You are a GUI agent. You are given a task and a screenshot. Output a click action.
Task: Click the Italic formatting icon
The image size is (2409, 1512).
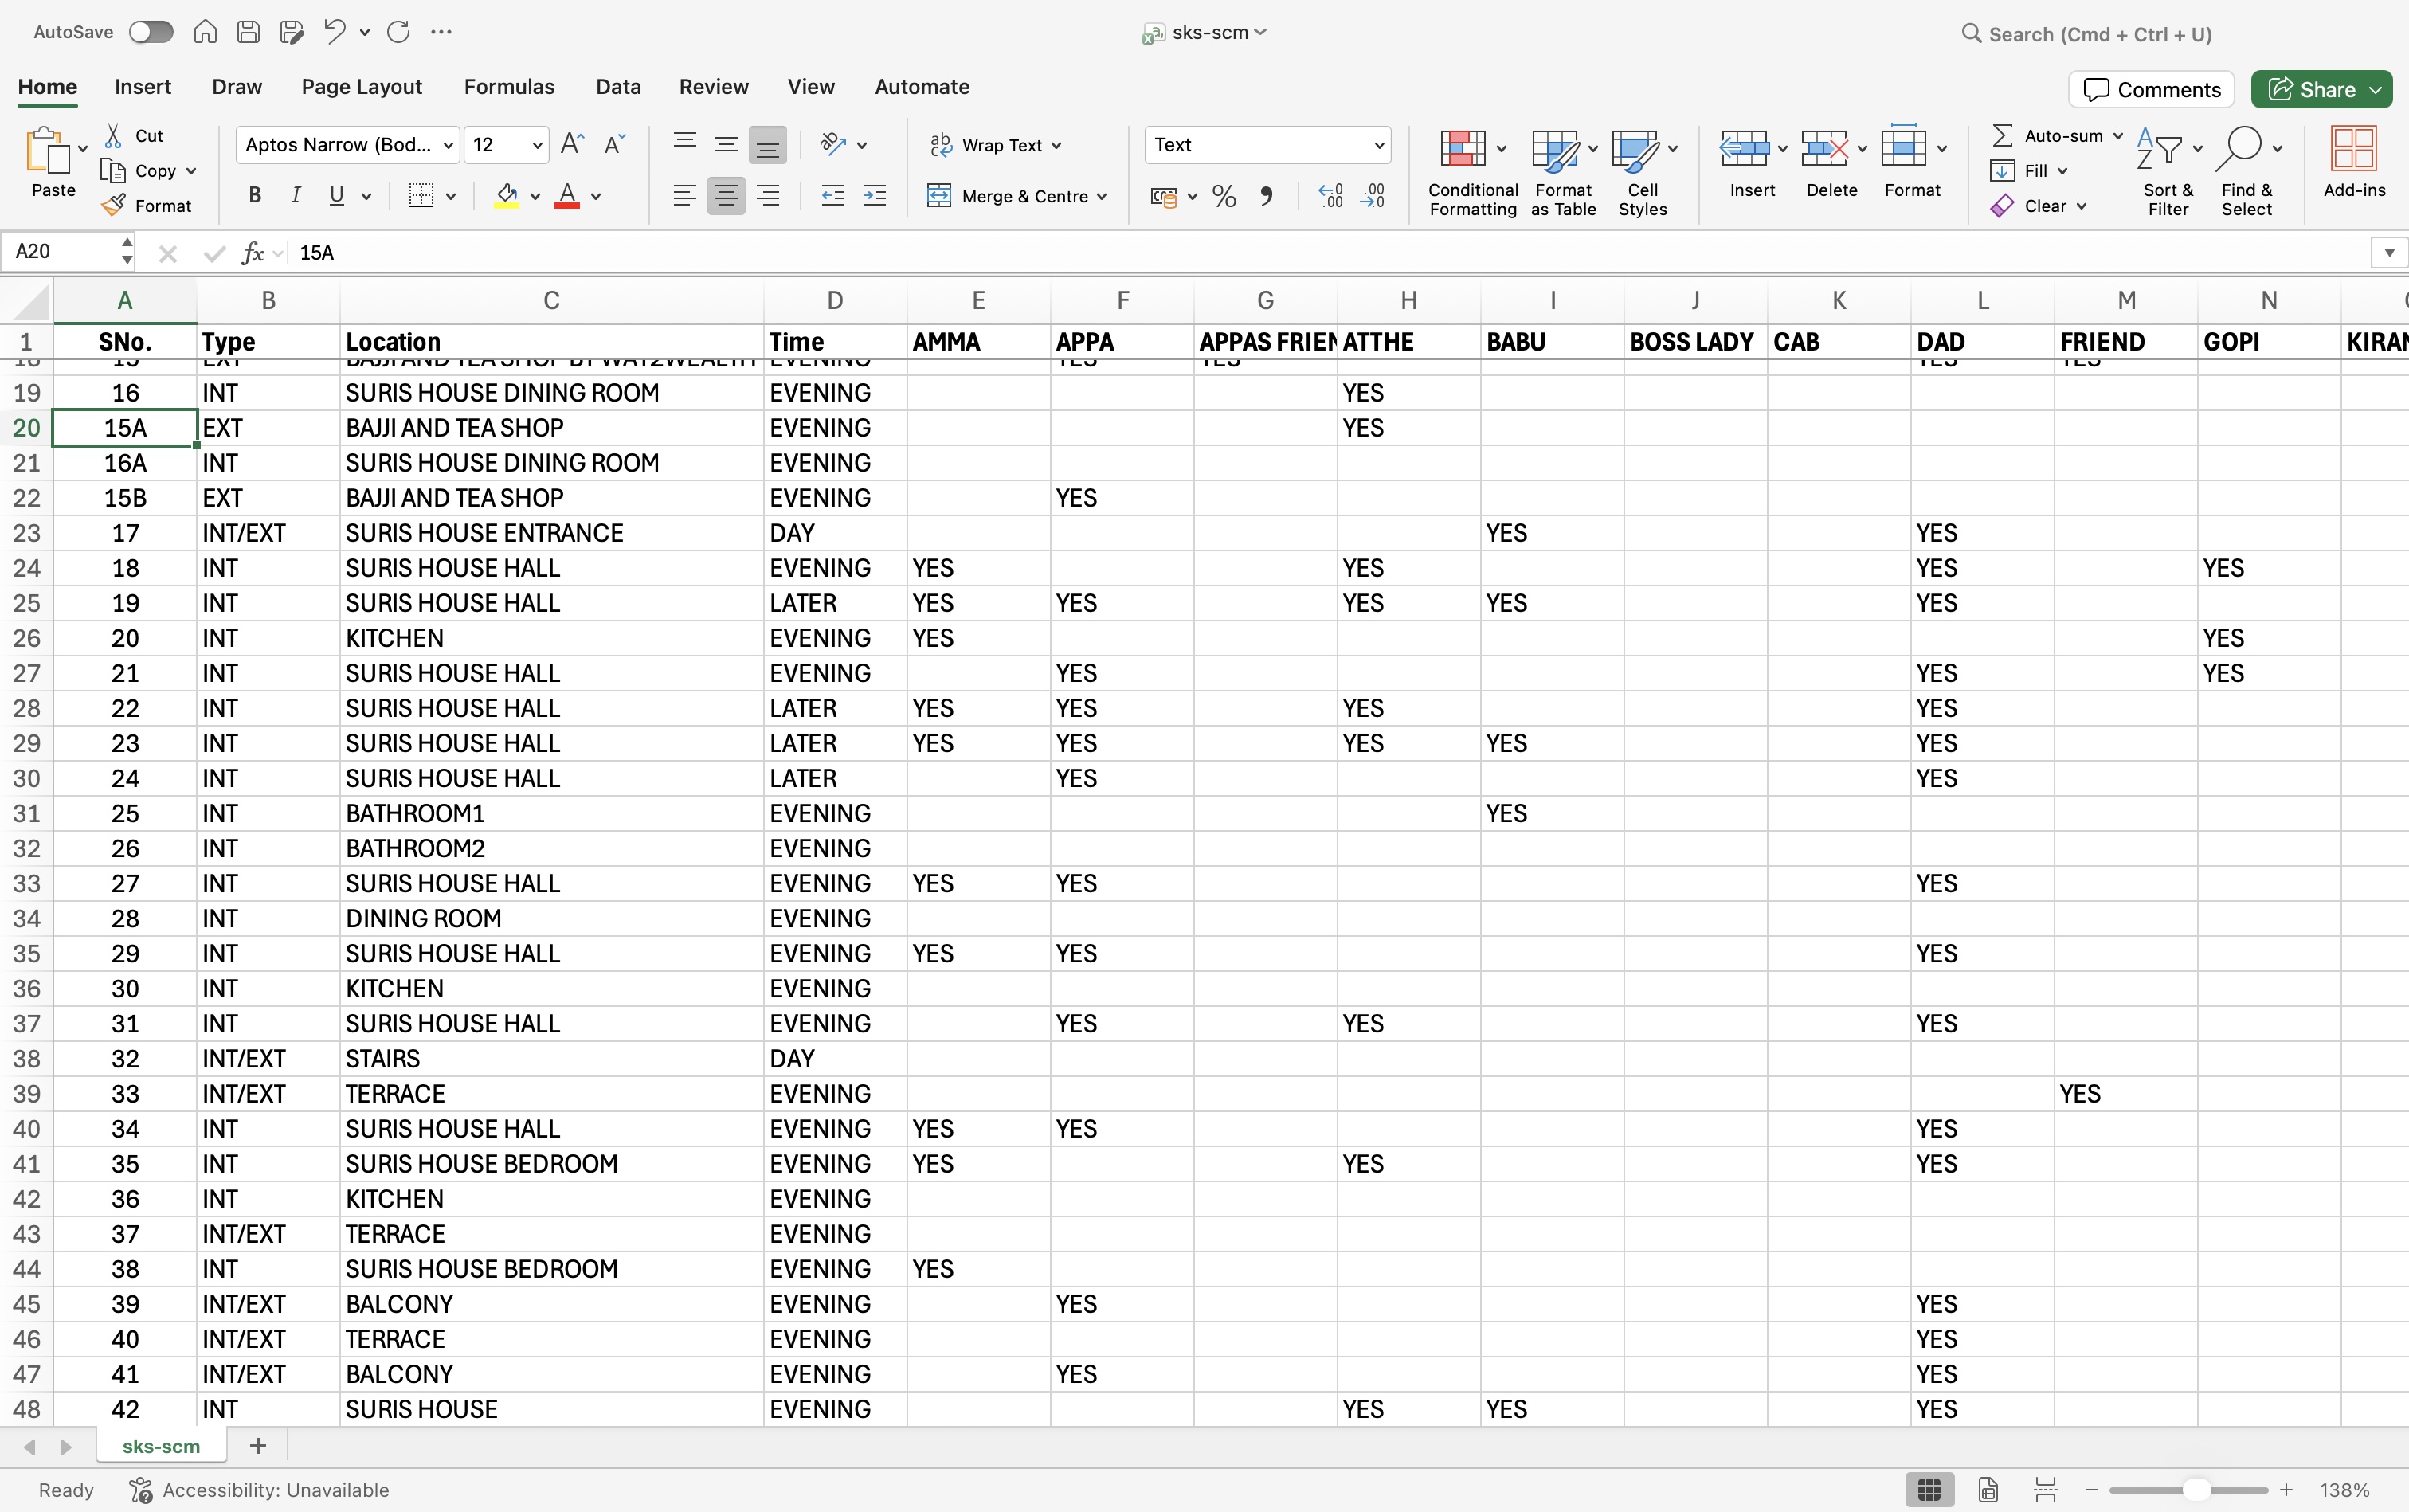[296, 196]
